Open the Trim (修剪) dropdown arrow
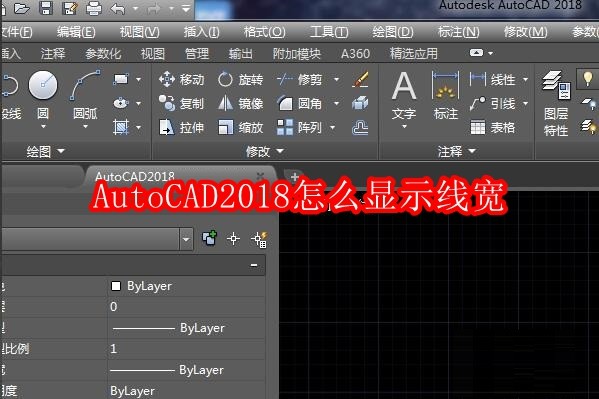599x399 pixels. pyautogui.click(x=337, y=79)
